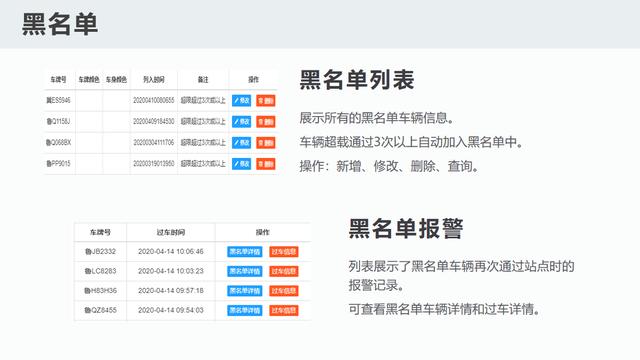Click pass time 2020-04-14 10:03:23

click(171, 271)
